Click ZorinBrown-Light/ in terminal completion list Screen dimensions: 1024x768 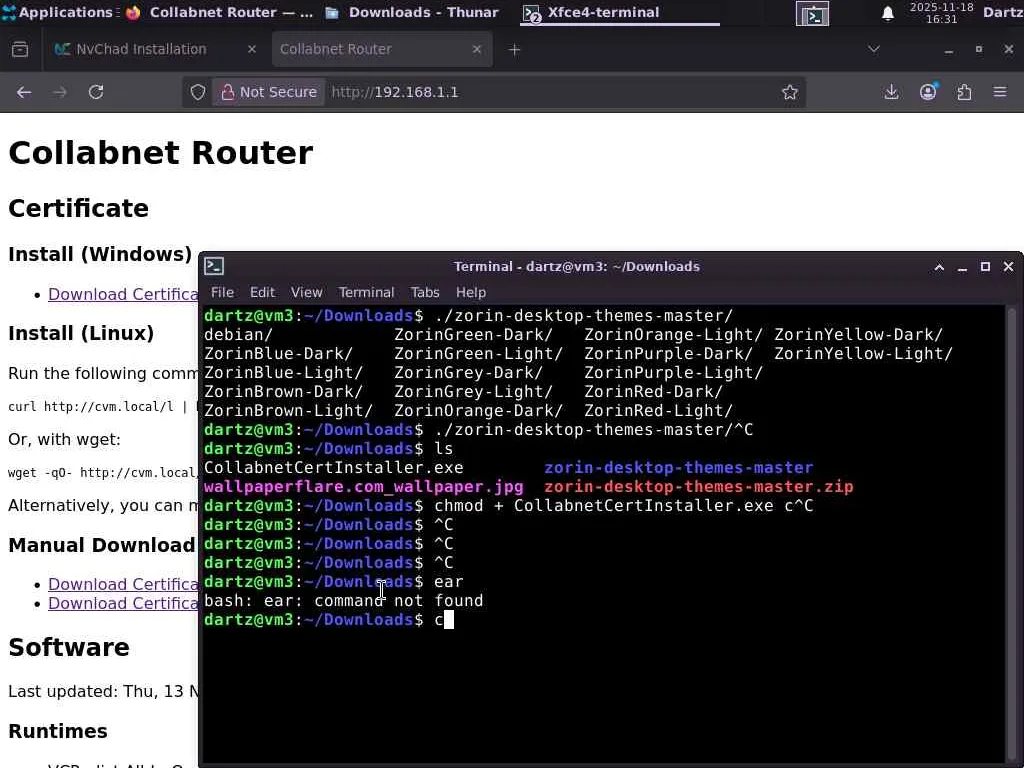pos(288,411)
